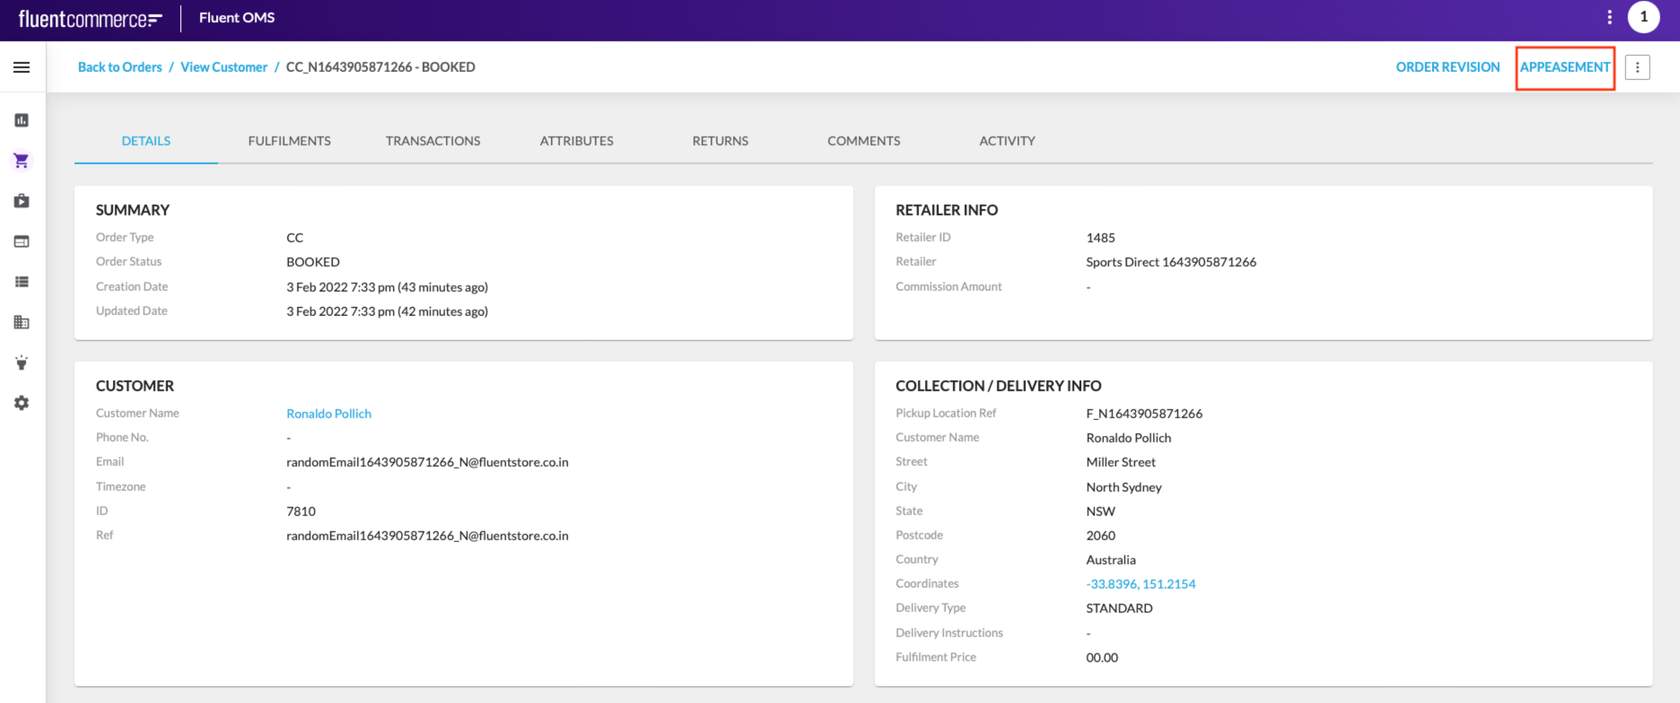This screenshot has width=1680, height=703.
Task: View the Activity tab
Action: point(1007,141)
